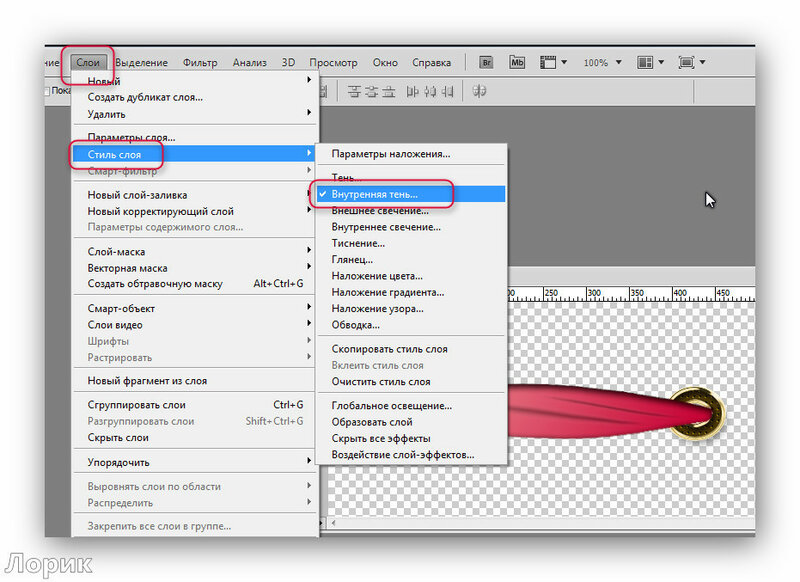
Task: Choose Образовать слой
Action: click(411, 422)
